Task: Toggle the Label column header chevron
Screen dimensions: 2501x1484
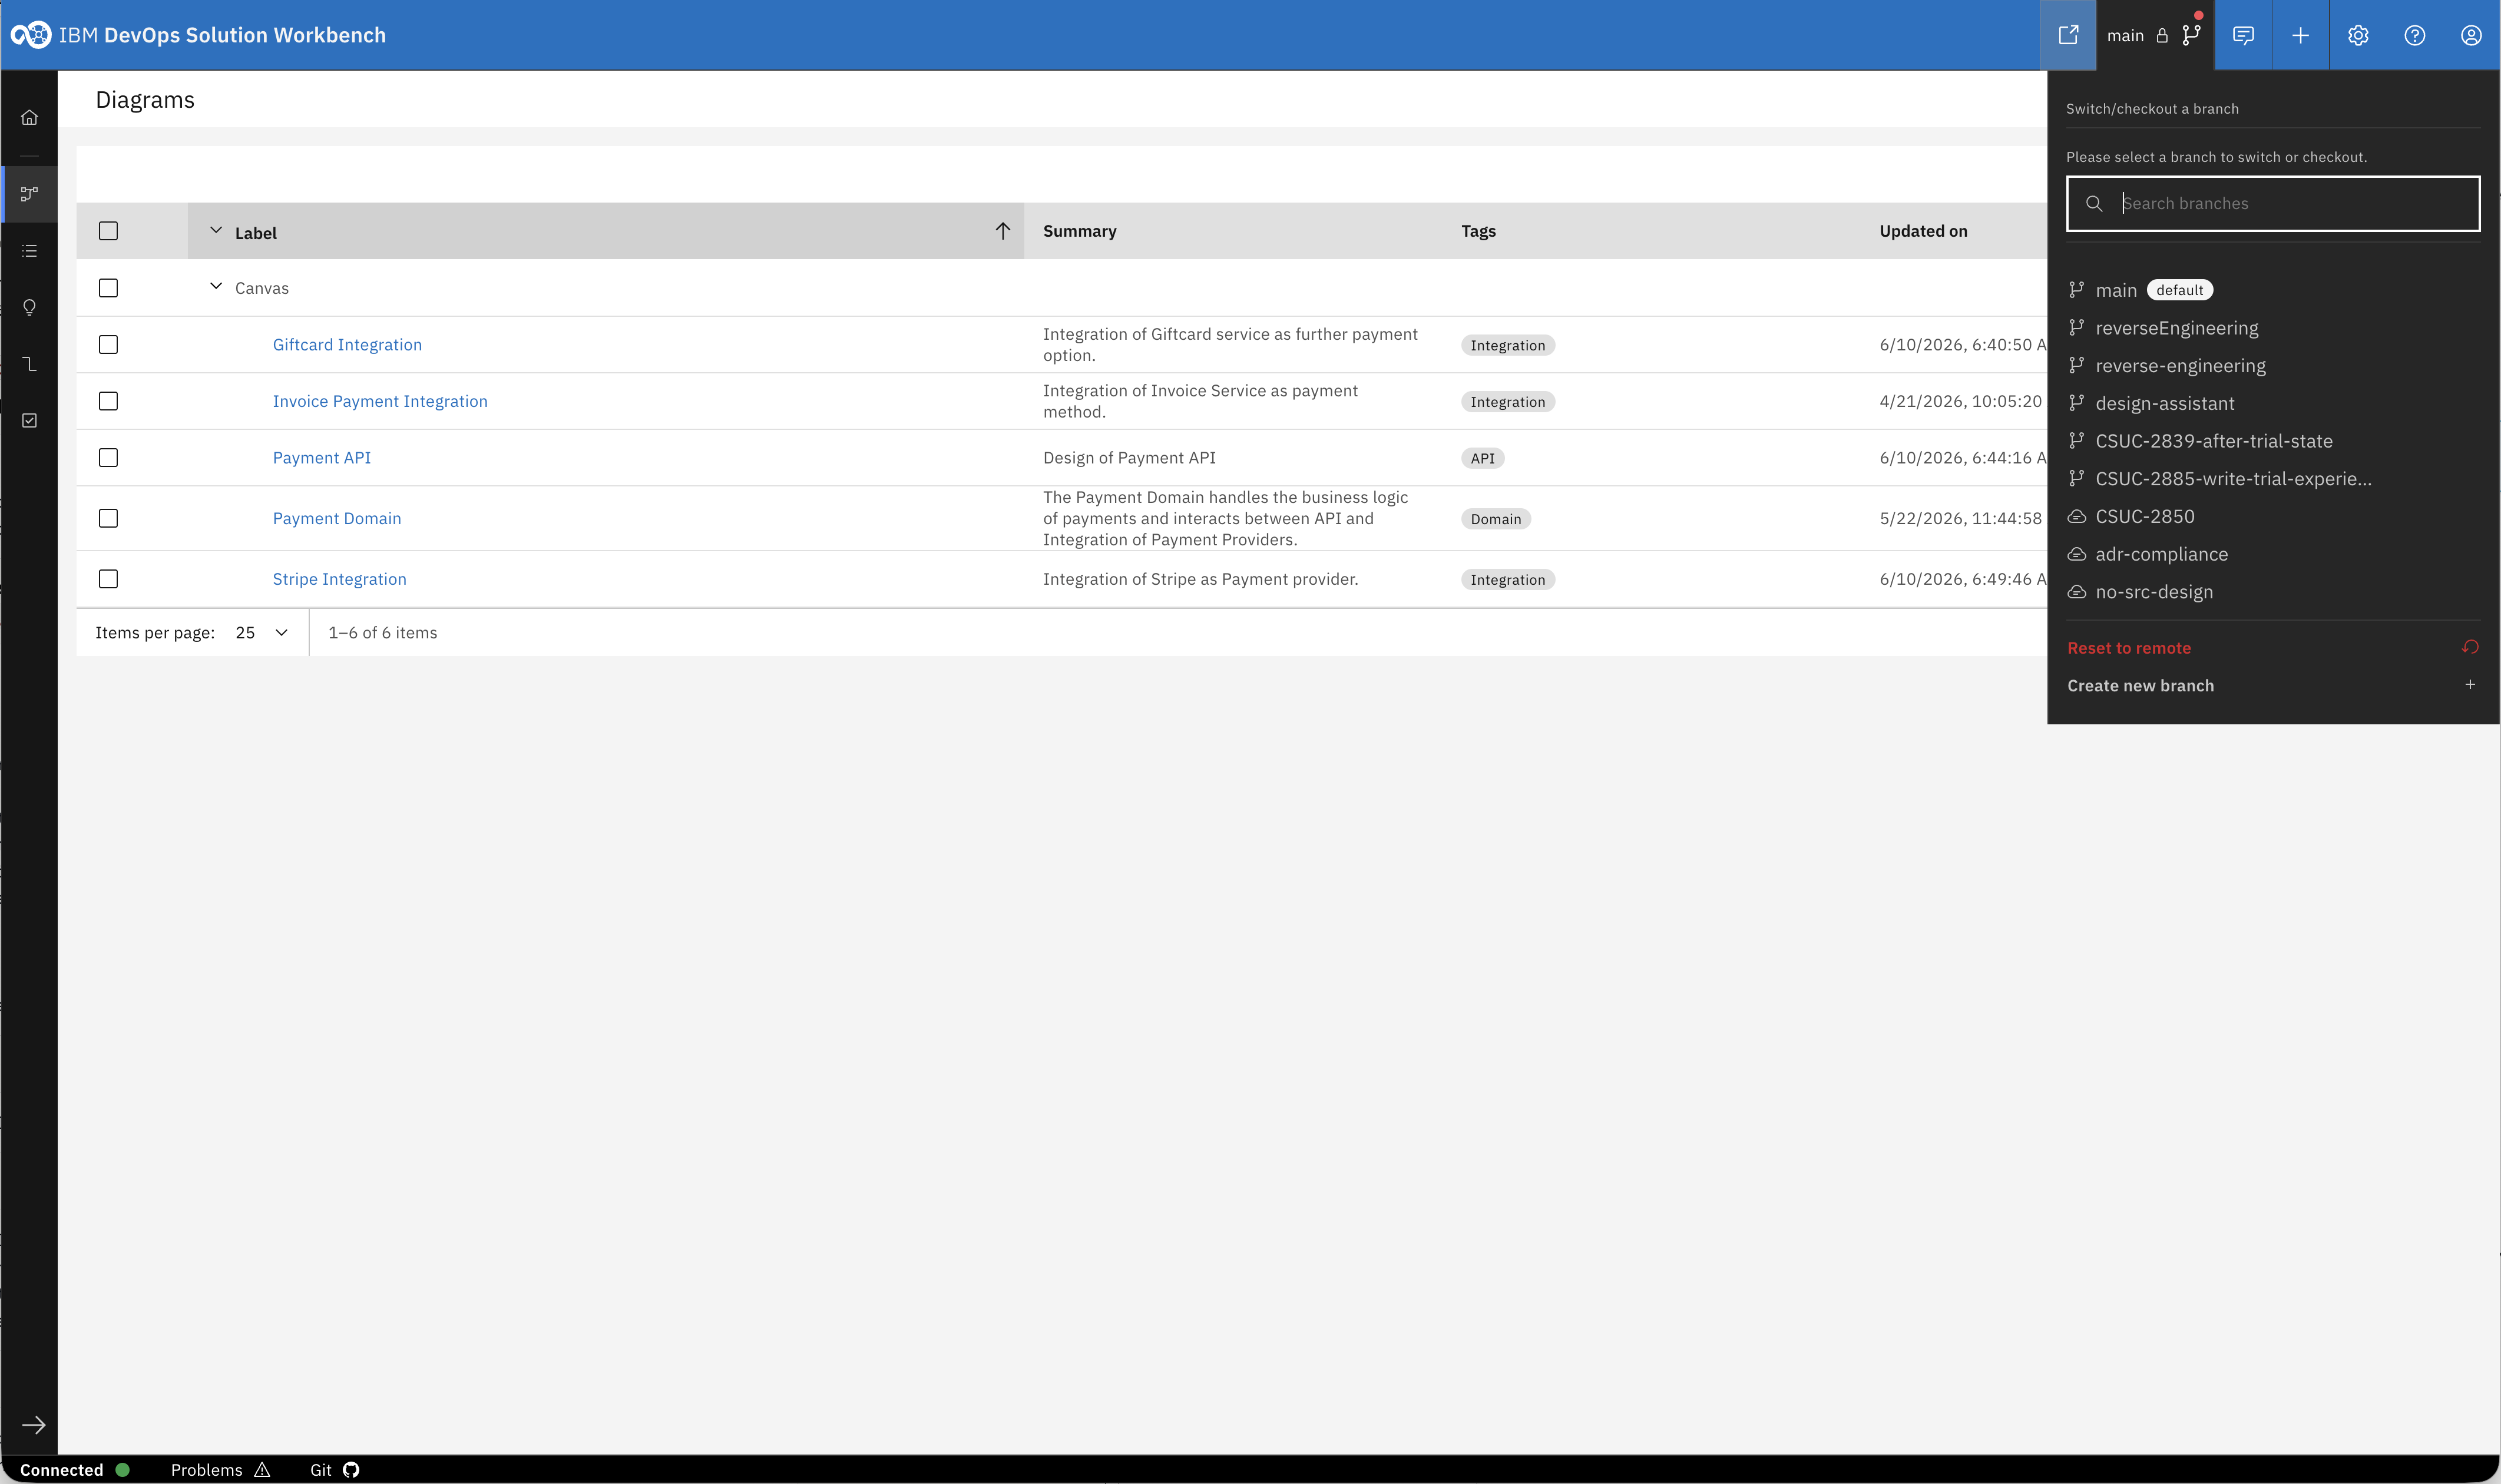Action: tap(215, 231)
